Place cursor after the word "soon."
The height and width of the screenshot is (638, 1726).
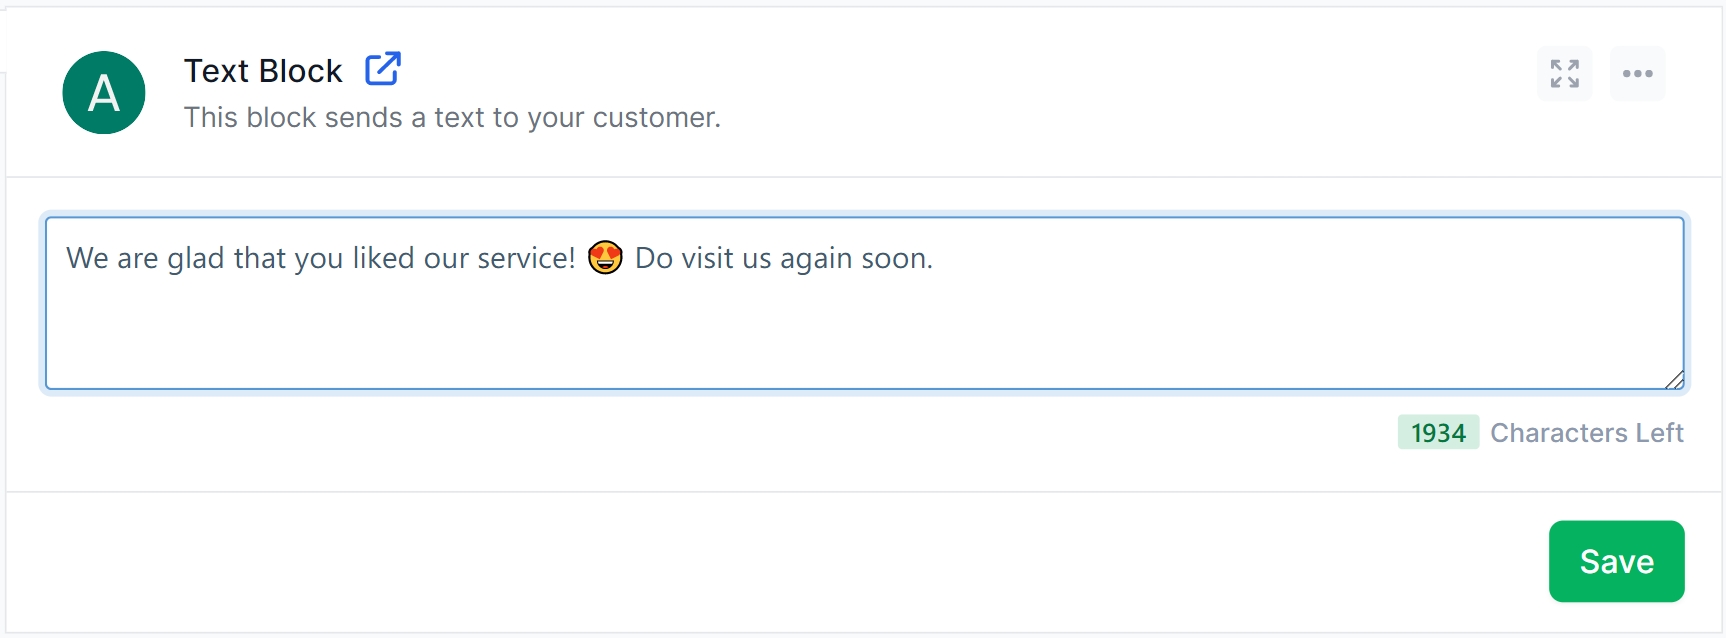934,259
